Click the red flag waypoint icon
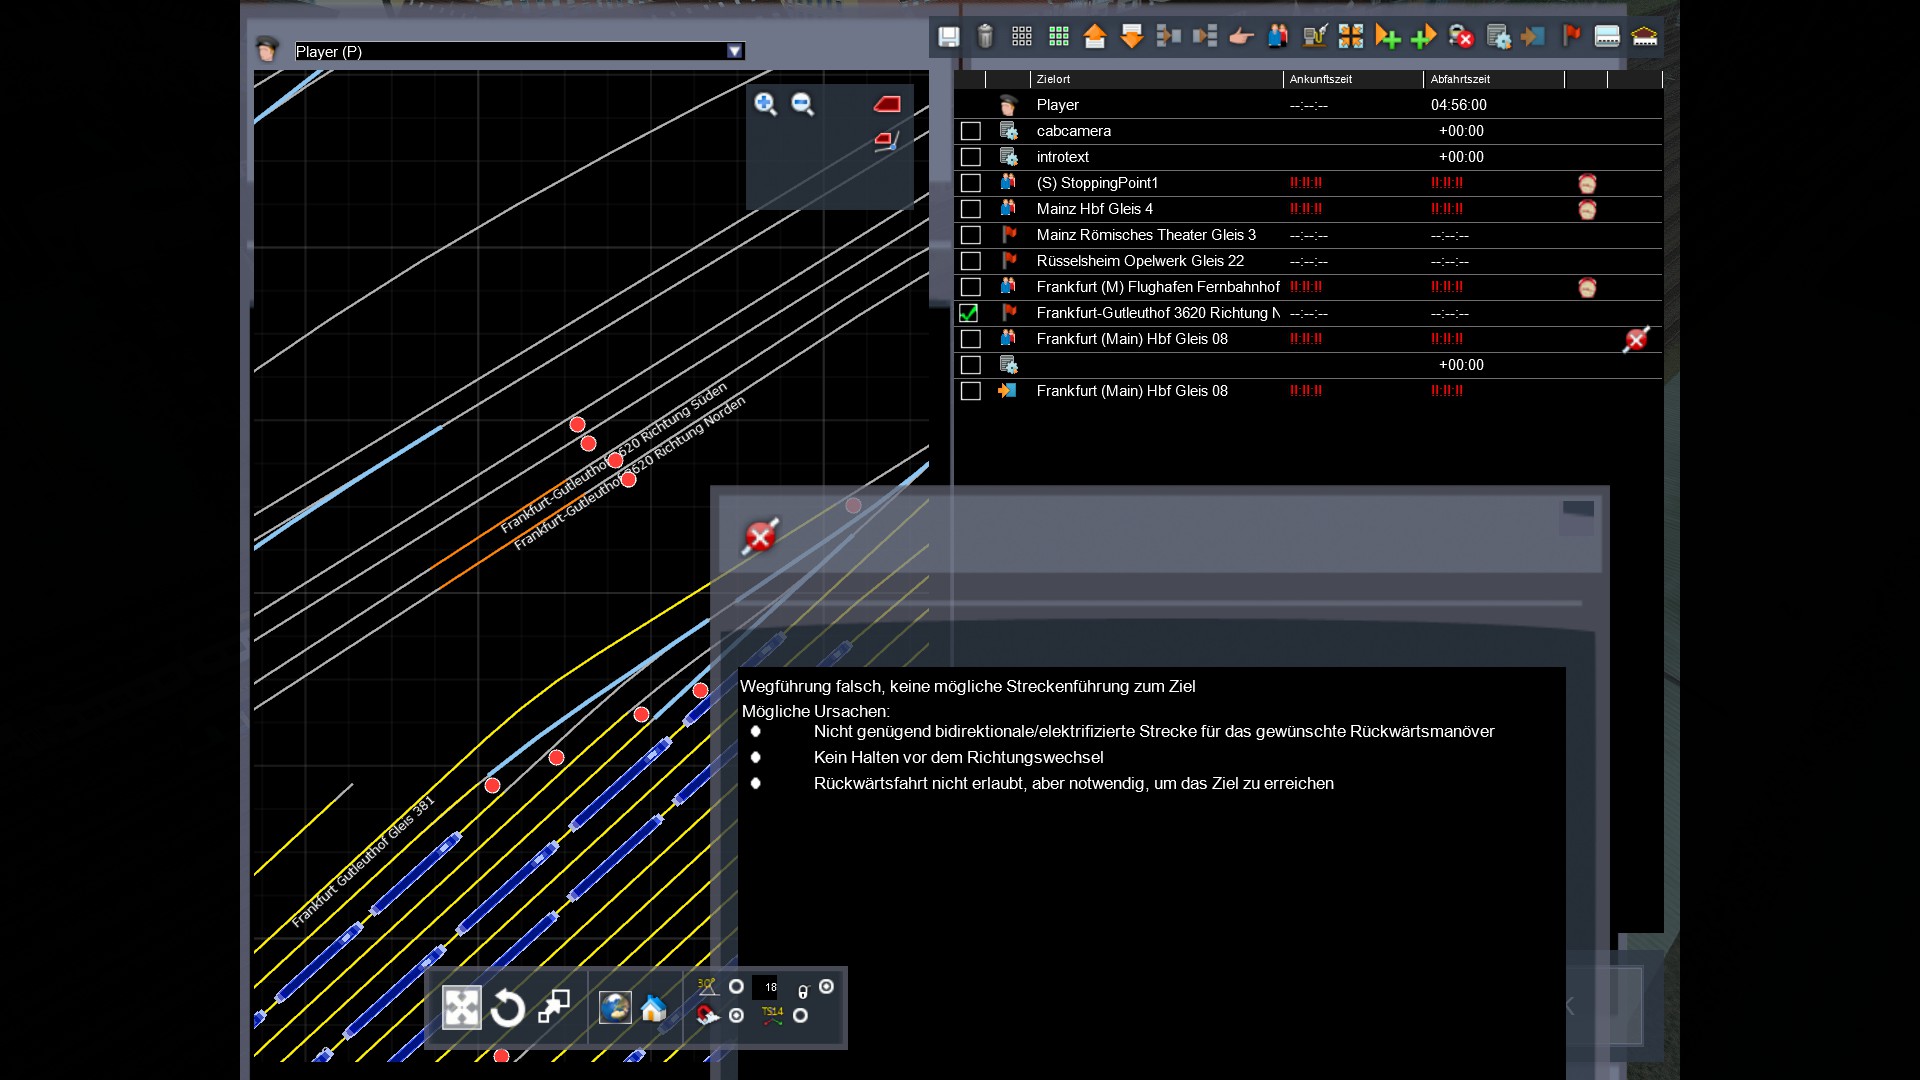The image size is (1920, 1080). coord(1571,37)
